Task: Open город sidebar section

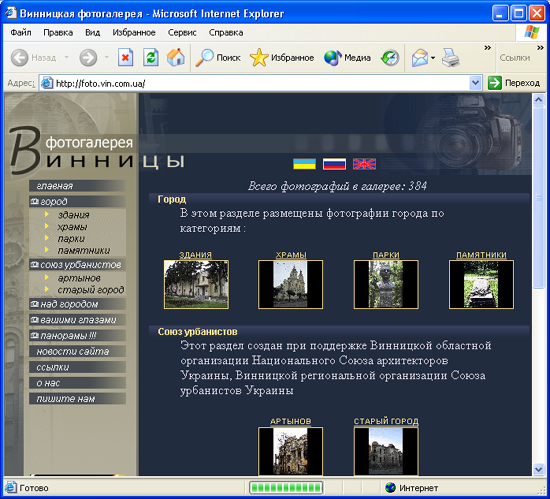Action: click(x=77, y=202)
